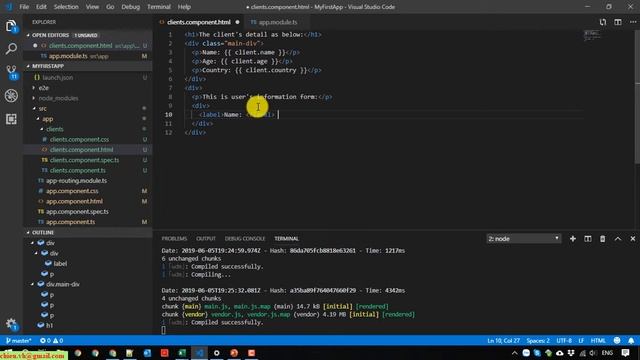Open the Excel taskbar icon

[x=182, y=353]
